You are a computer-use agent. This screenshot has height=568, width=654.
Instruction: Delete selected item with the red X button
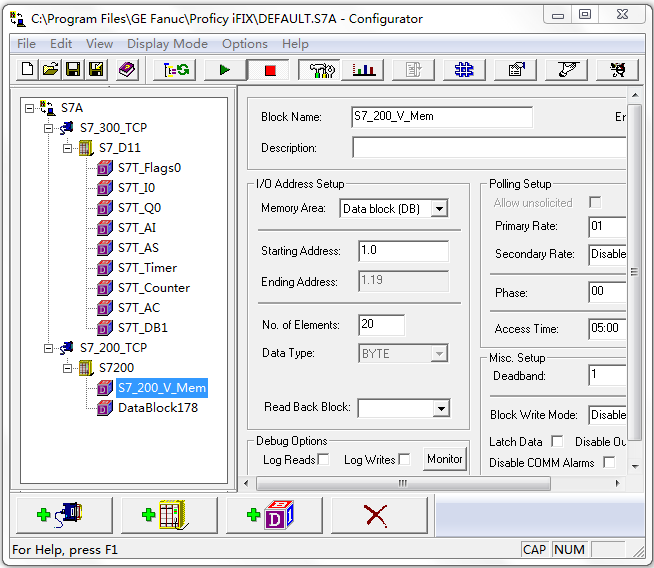pyautogui.click(x=379, y=515)
